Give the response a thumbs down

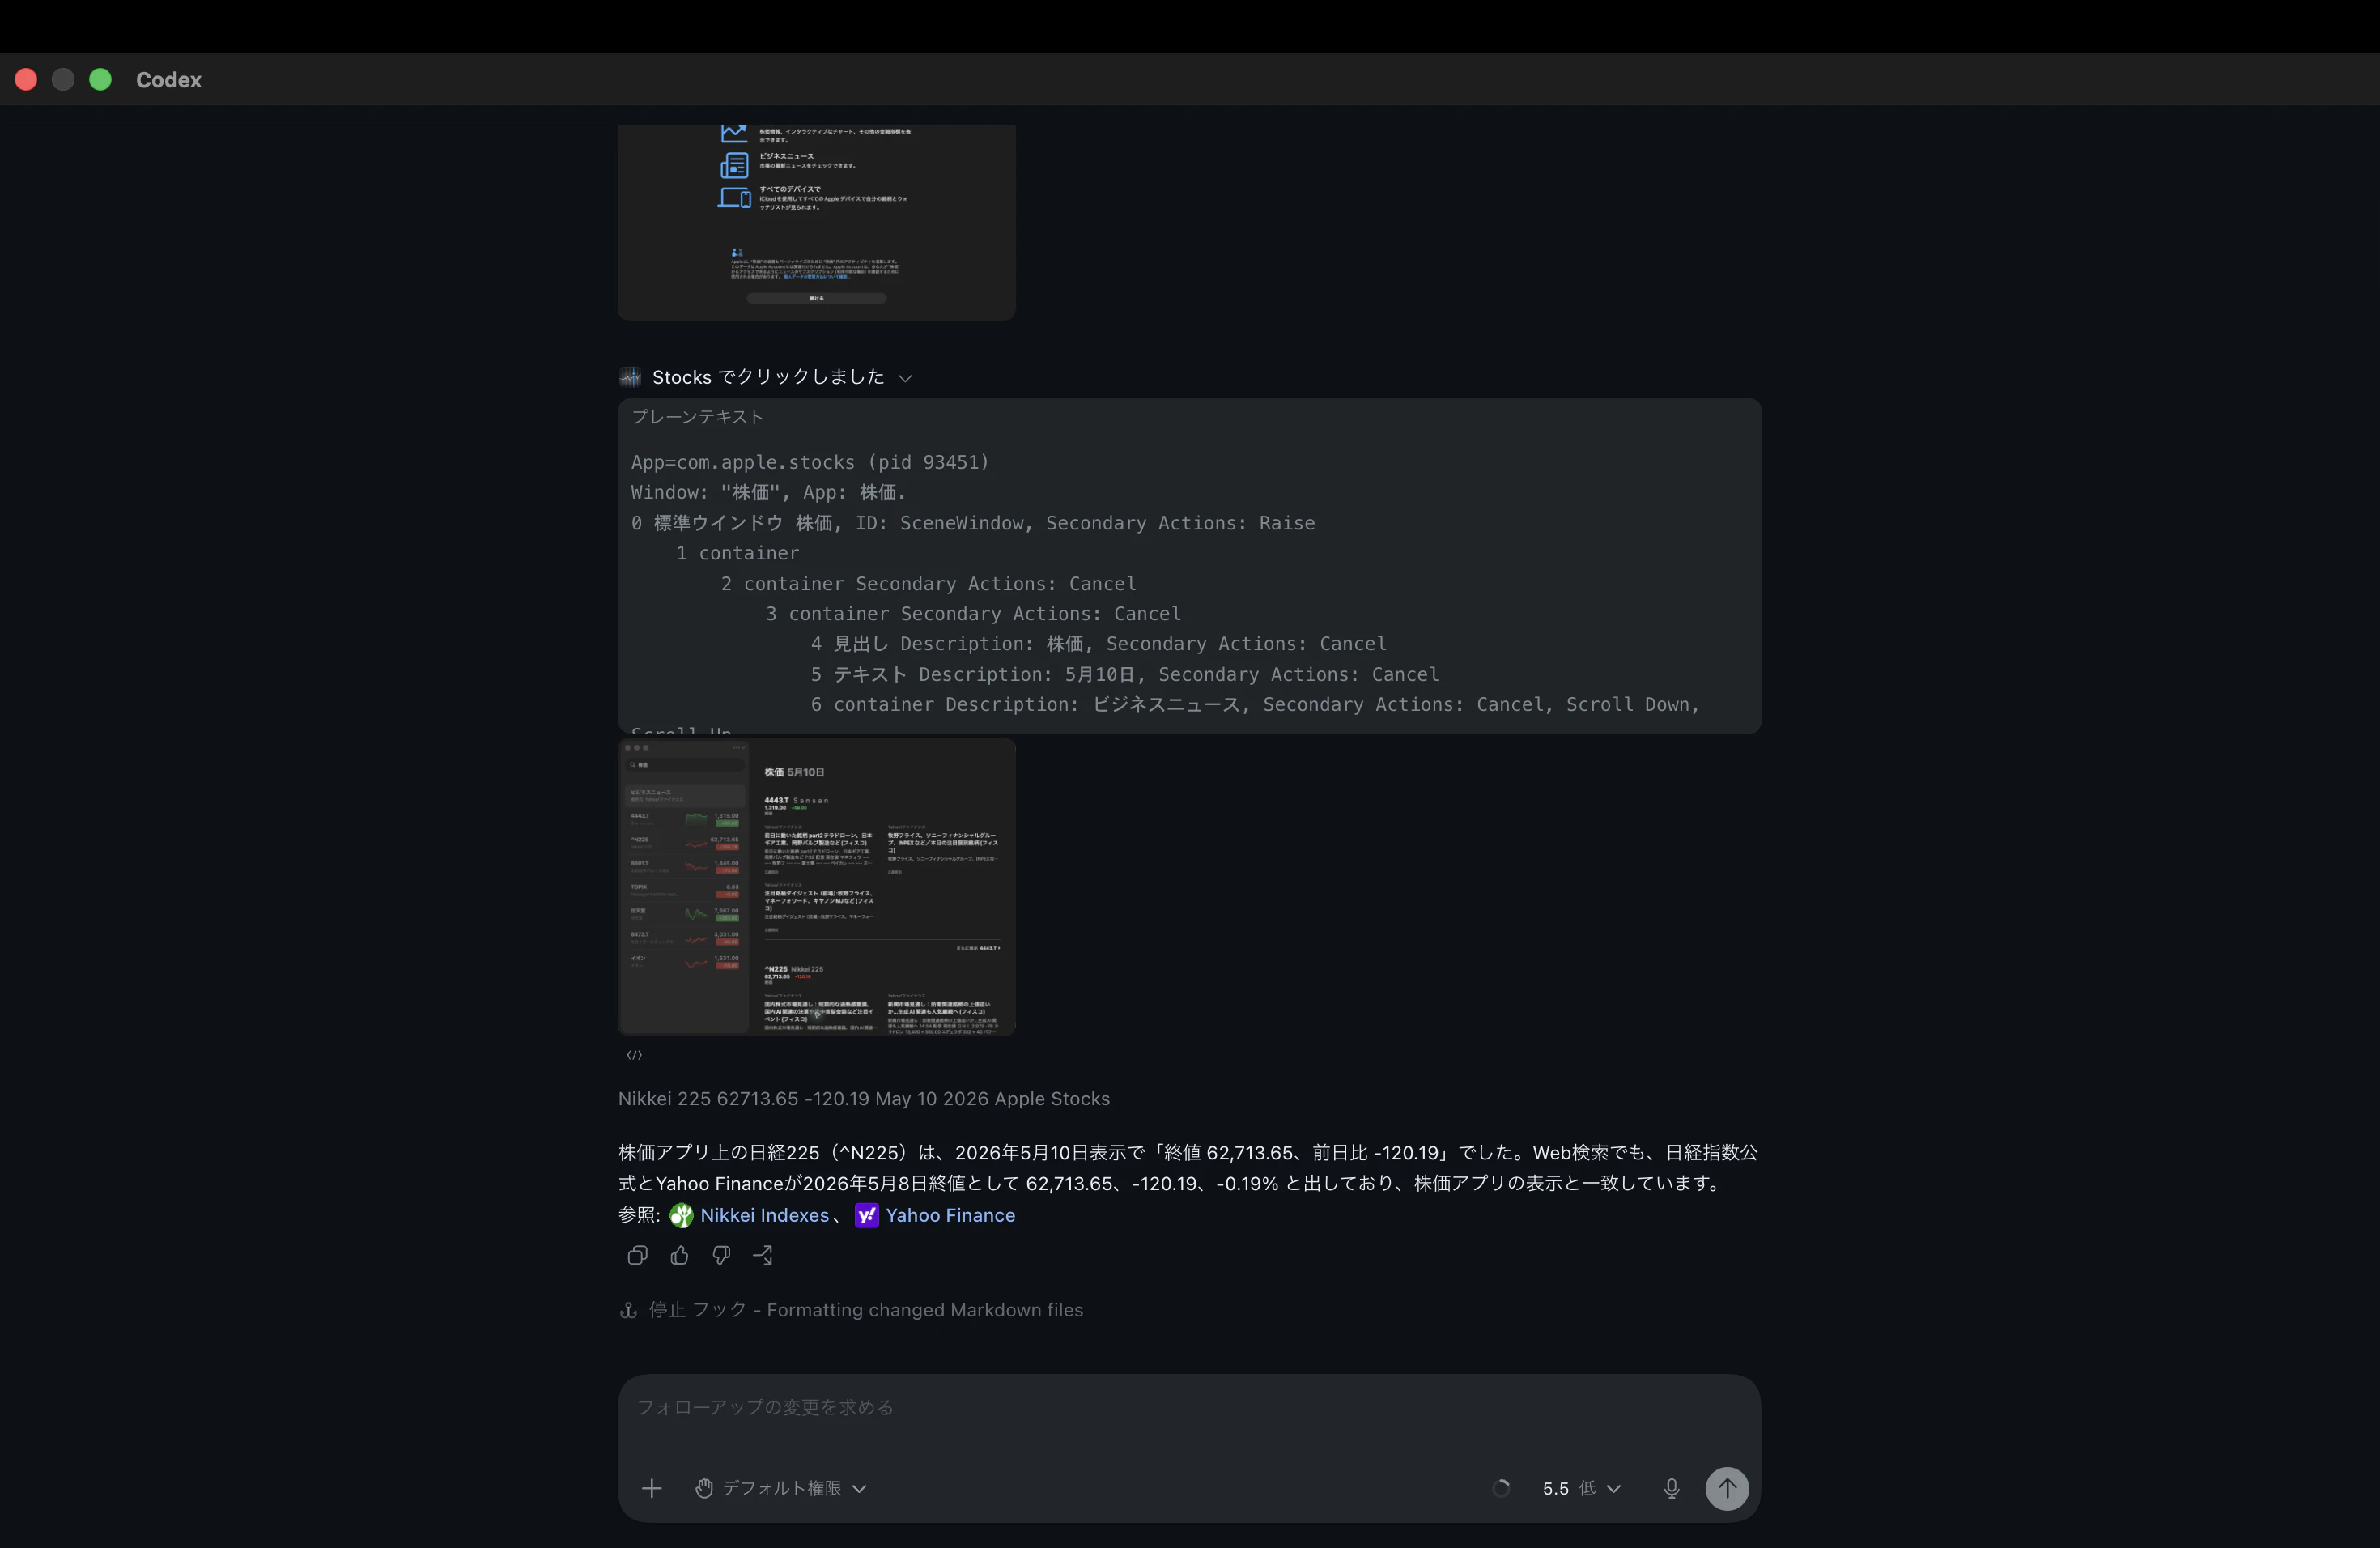tap(721, 1255)
